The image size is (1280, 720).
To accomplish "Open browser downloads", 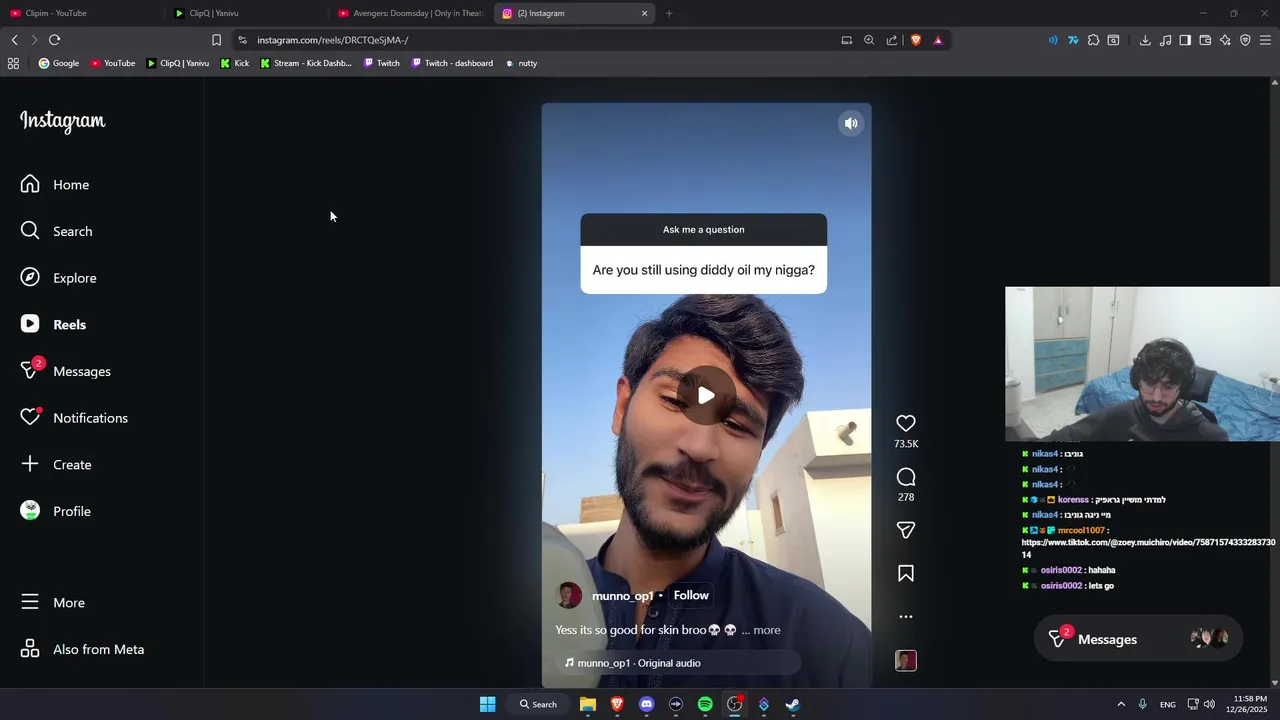I will (1145, 40).
